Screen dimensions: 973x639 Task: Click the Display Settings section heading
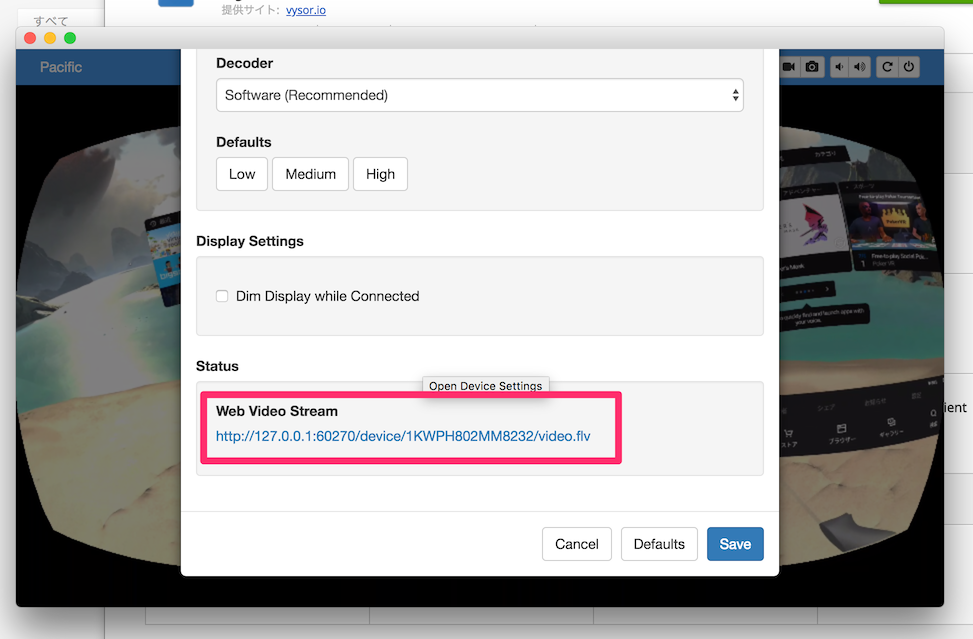(x=250, y=241)
